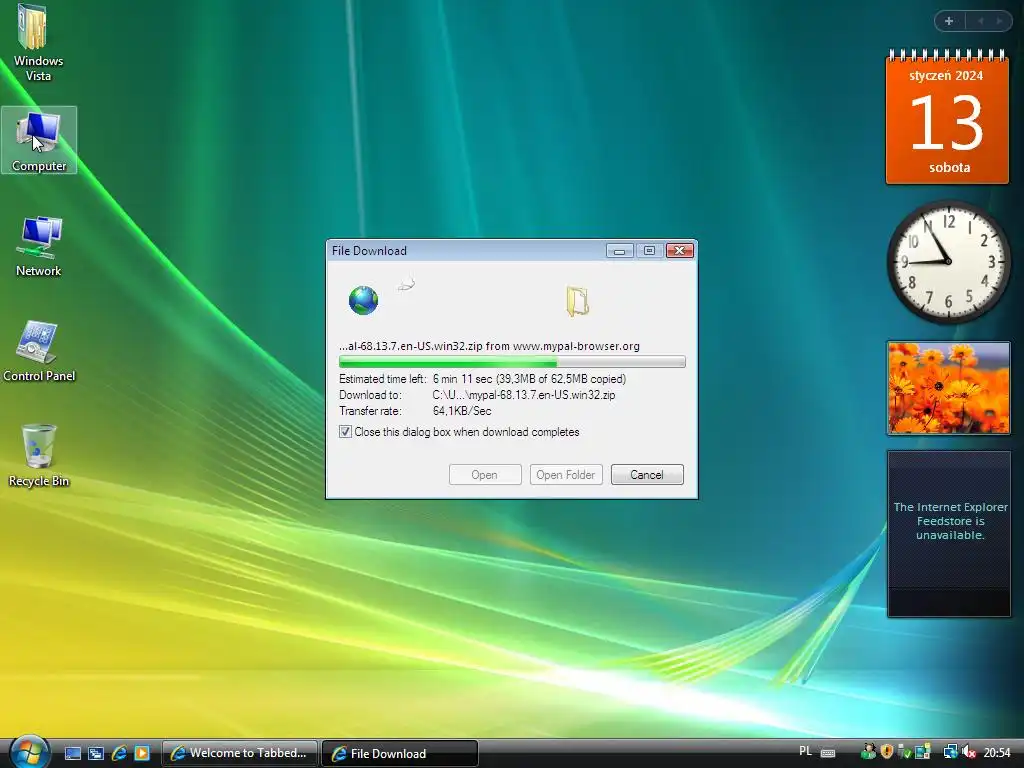Screen dimensions: 1024x768
Task: Select the Control Panel desktop icon
Action: (x=39, y=351)
